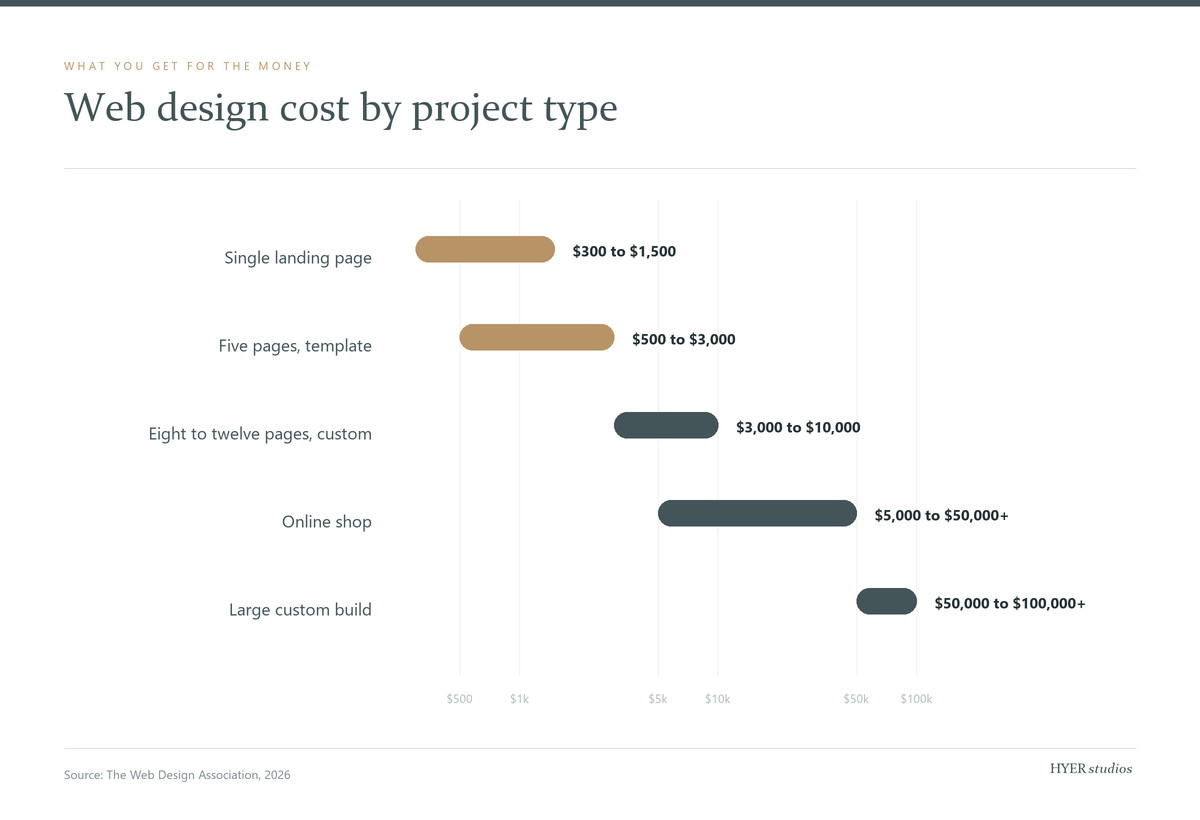Click the '$500' axis tick label
This screenshot has height=820, width=1200.
460,699
